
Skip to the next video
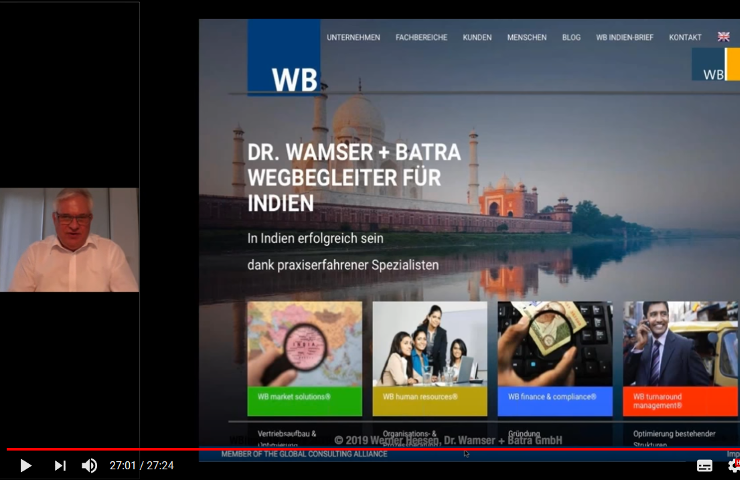pos(60,465)
